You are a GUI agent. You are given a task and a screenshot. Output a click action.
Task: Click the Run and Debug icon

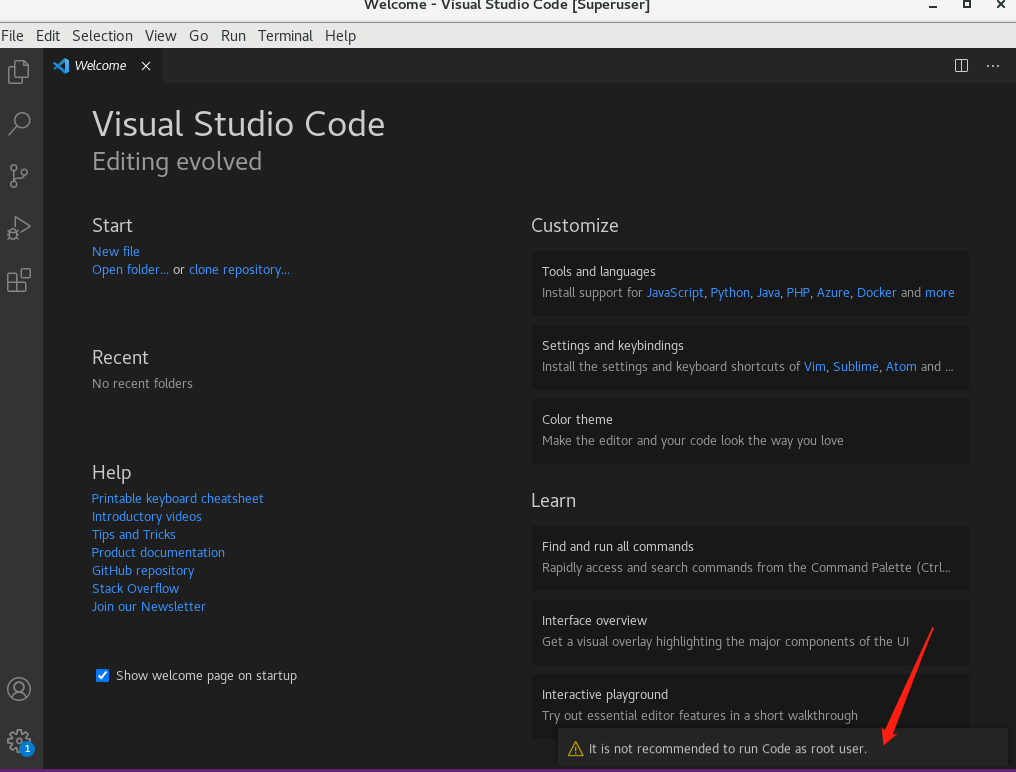pos(18,227)
